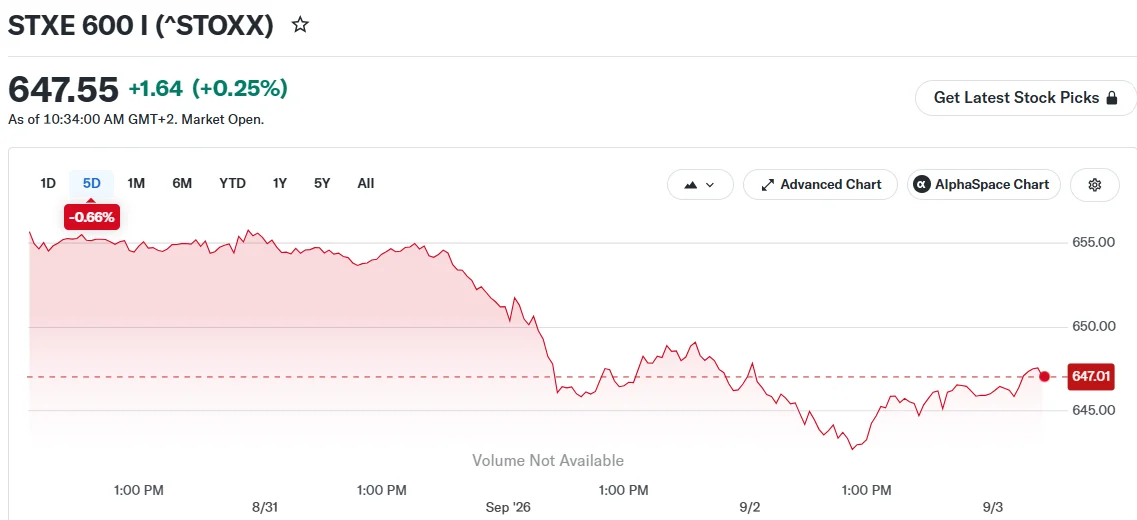
Task: Select the 1Y time range
Action: (x=279, y=183)
